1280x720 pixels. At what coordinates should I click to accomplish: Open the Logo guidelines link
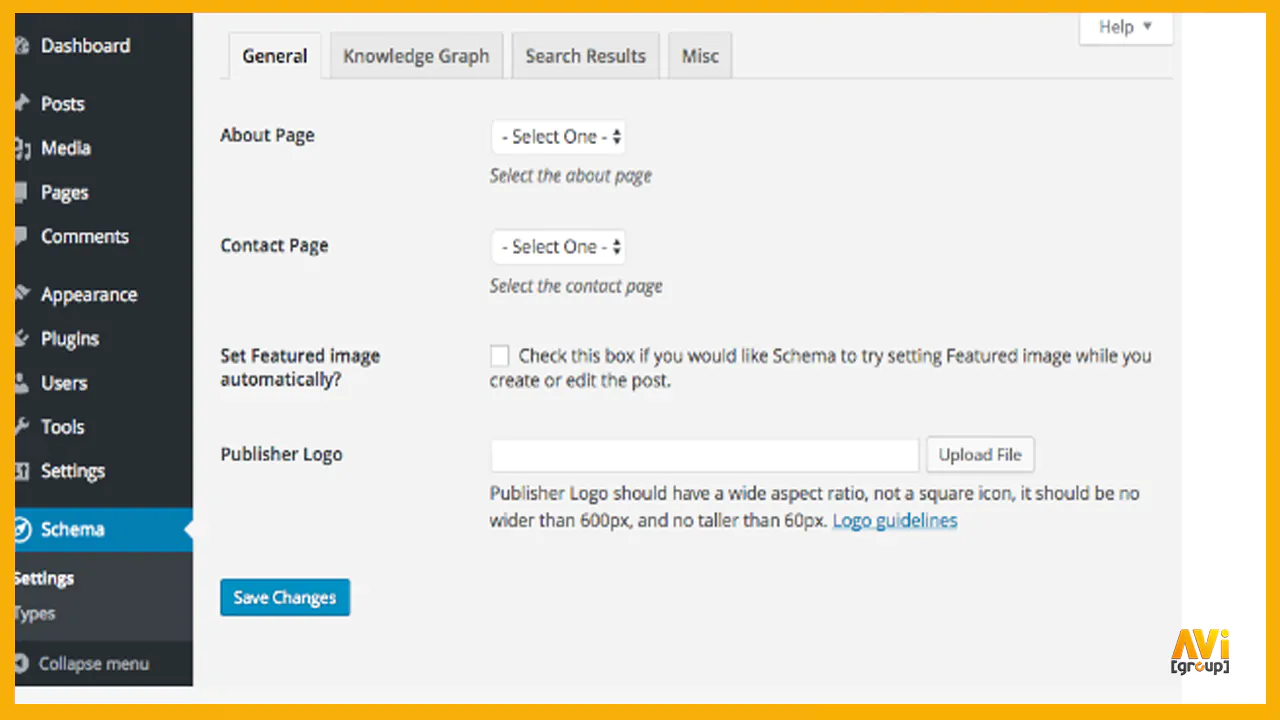tap(895, 520)
